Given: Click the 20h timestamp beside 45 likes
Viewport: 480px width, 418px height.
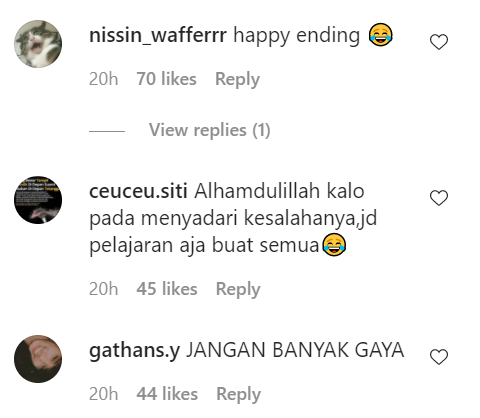Looking at the screenshot, I should pyautogui.click(x=104, y=289).
